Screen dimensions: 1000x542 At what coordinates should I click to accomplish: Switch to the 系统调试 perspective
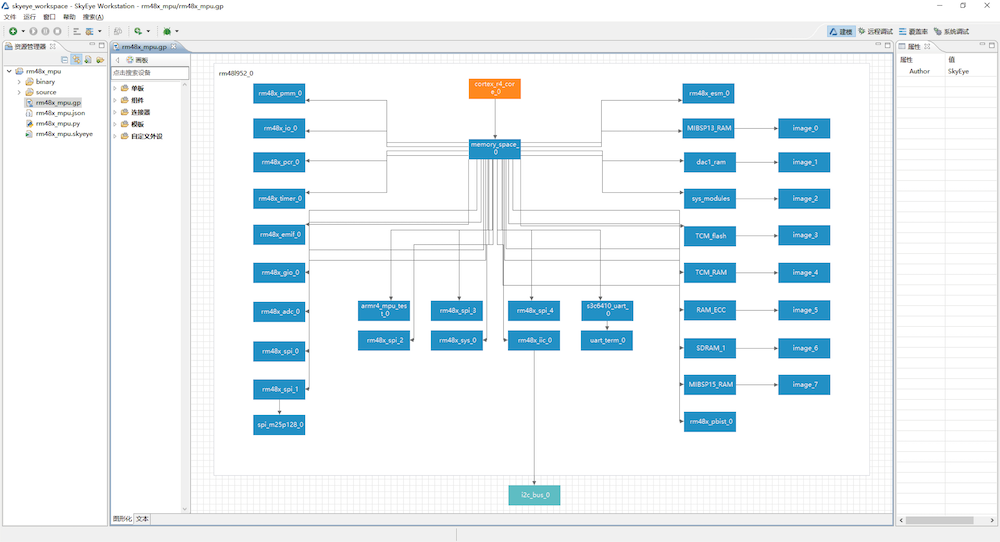(952, 31)
